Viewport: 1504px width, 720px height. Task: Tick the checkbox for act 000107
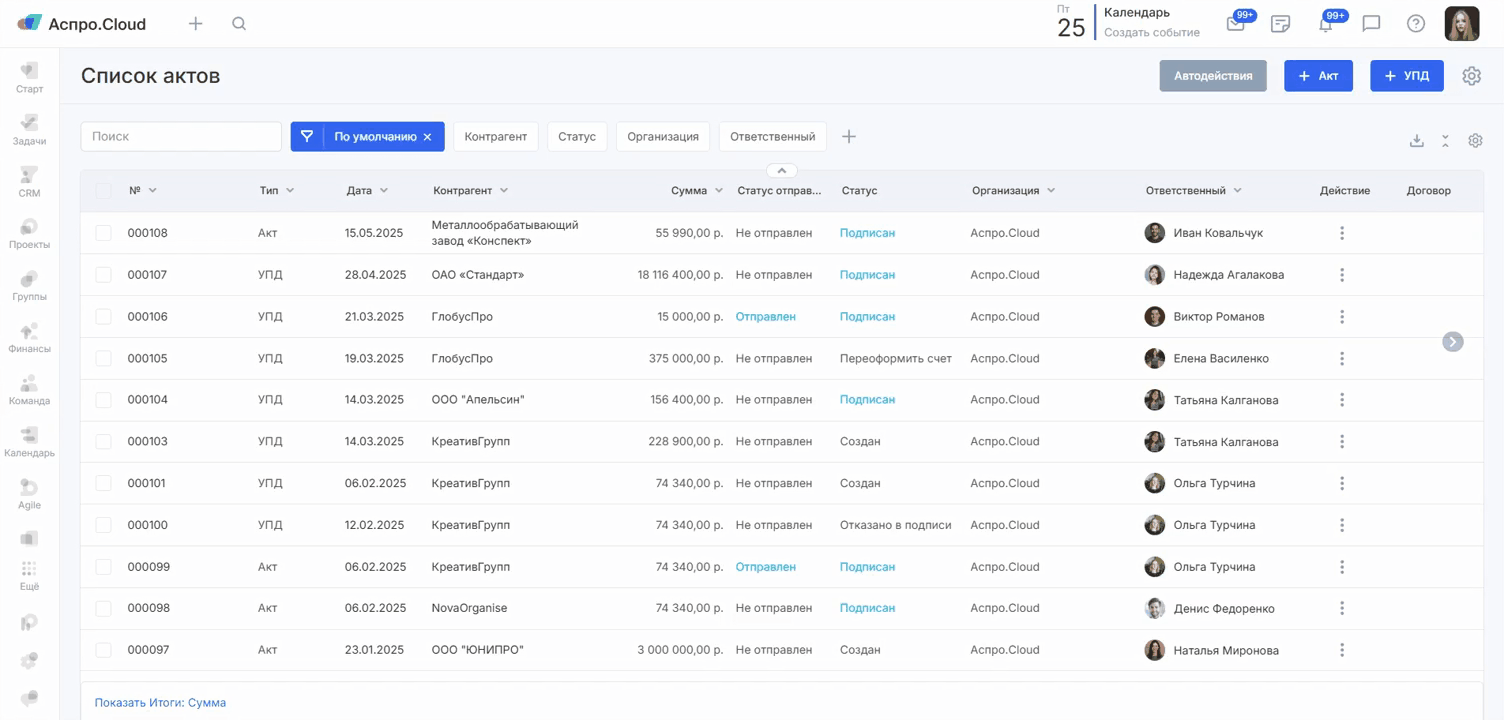tap(104, 275)
